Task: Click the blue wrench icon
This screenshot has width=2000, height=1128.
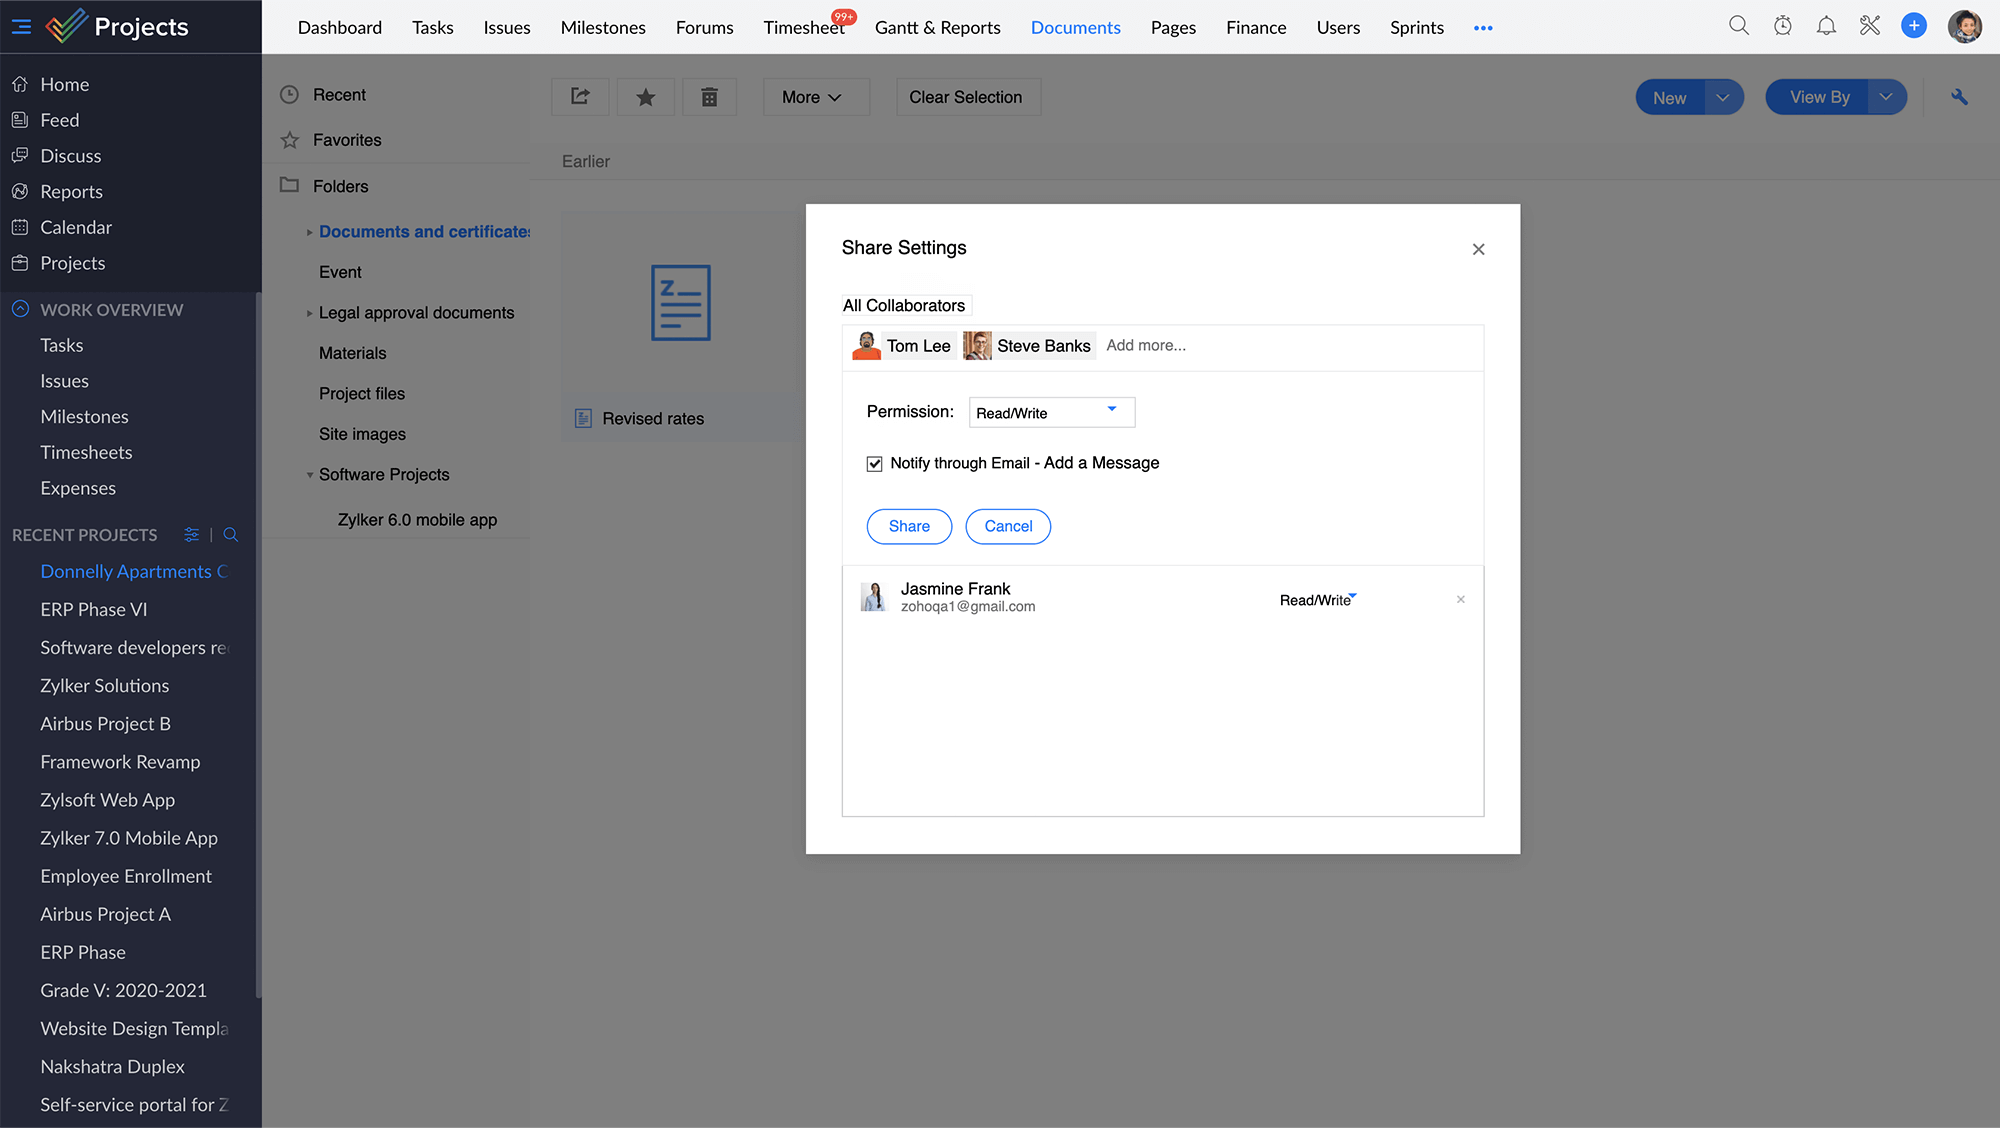Action: [1959, 97]
